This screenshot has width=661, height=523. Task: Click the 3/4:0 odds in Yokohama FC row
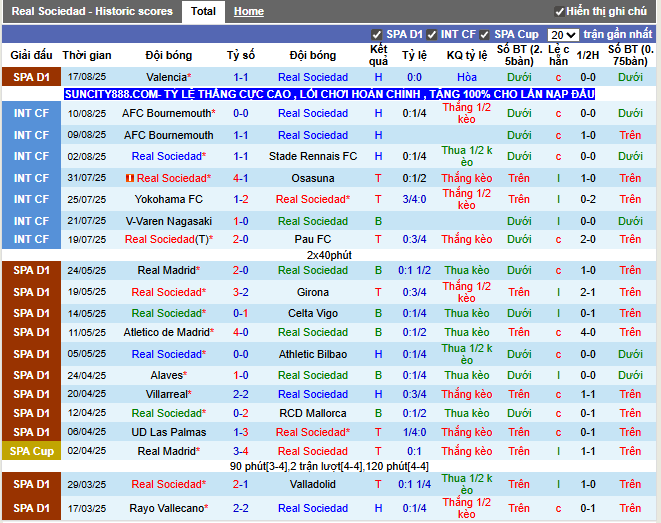[x=414, y=199]
